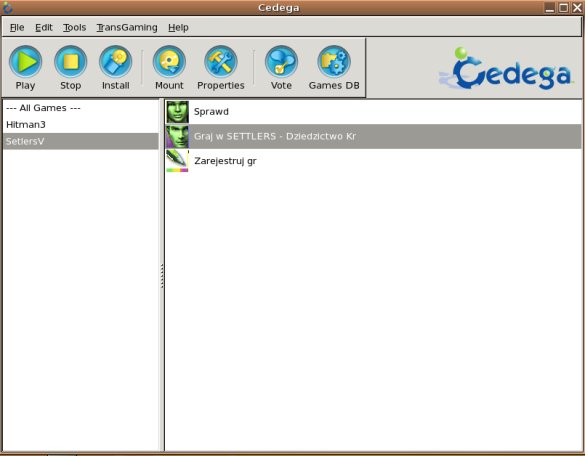Click the pane divider handle between lists
This screenshot has width=585, height=456.
[162, 276]
